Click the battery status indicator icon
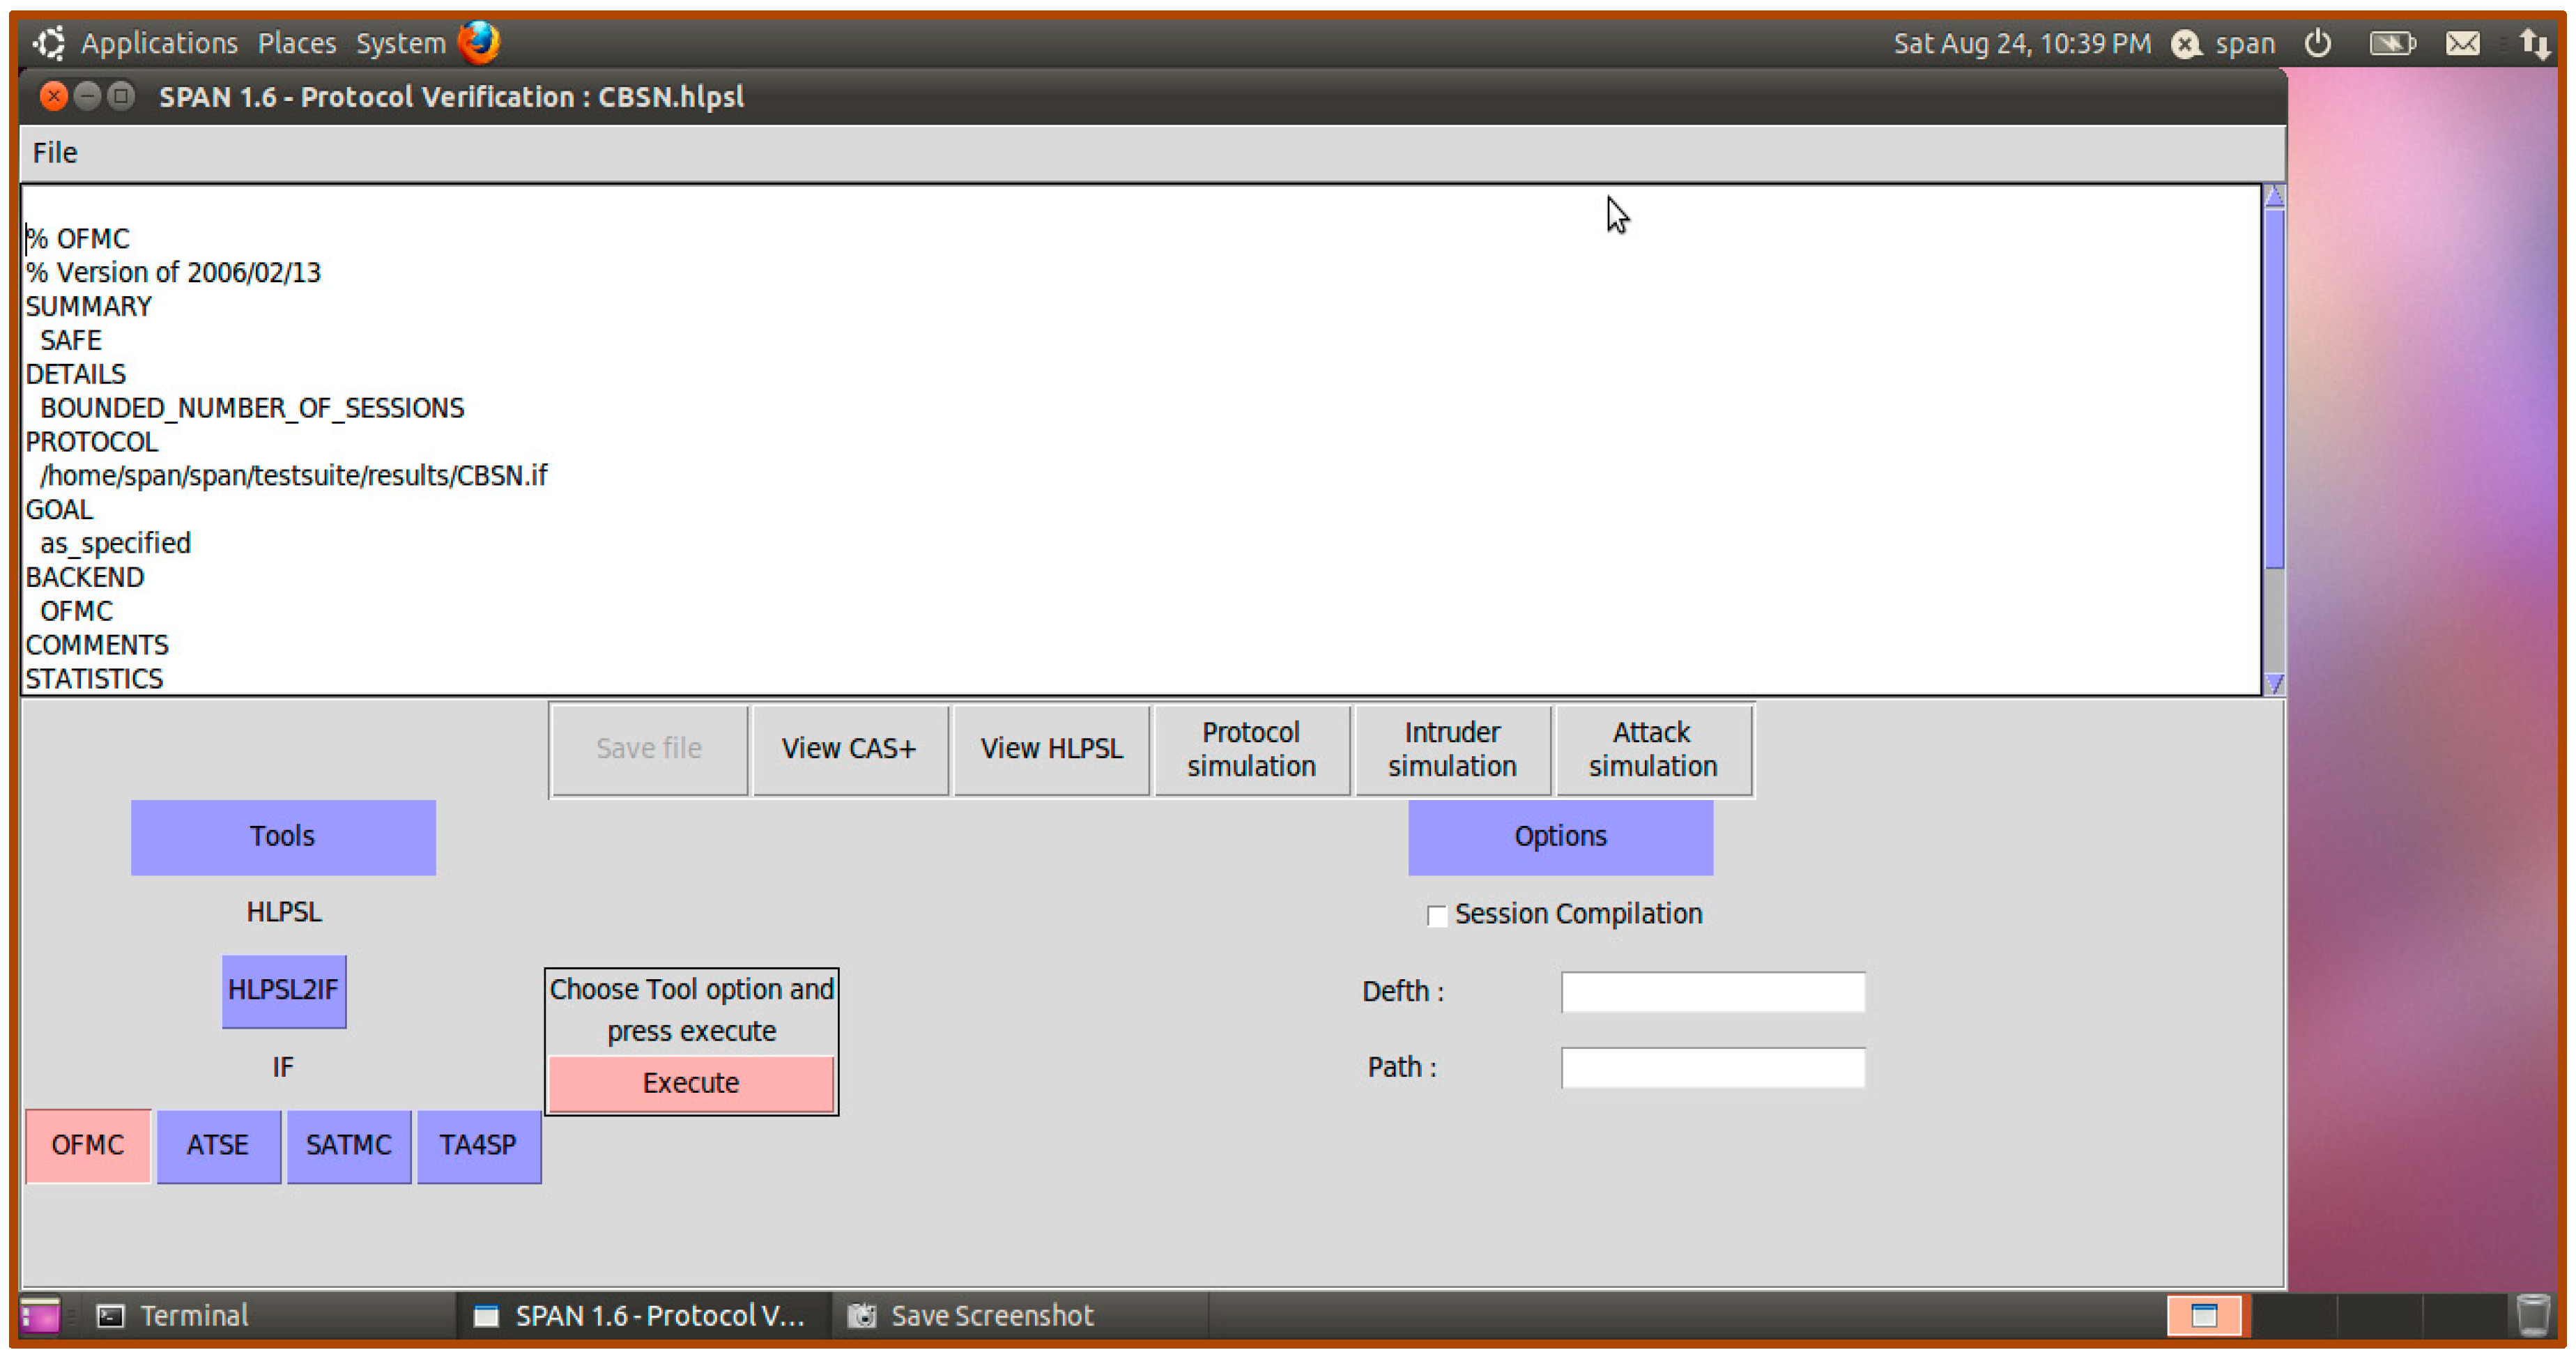Screen dimensions: 2576x1359 coord(2392,43)
